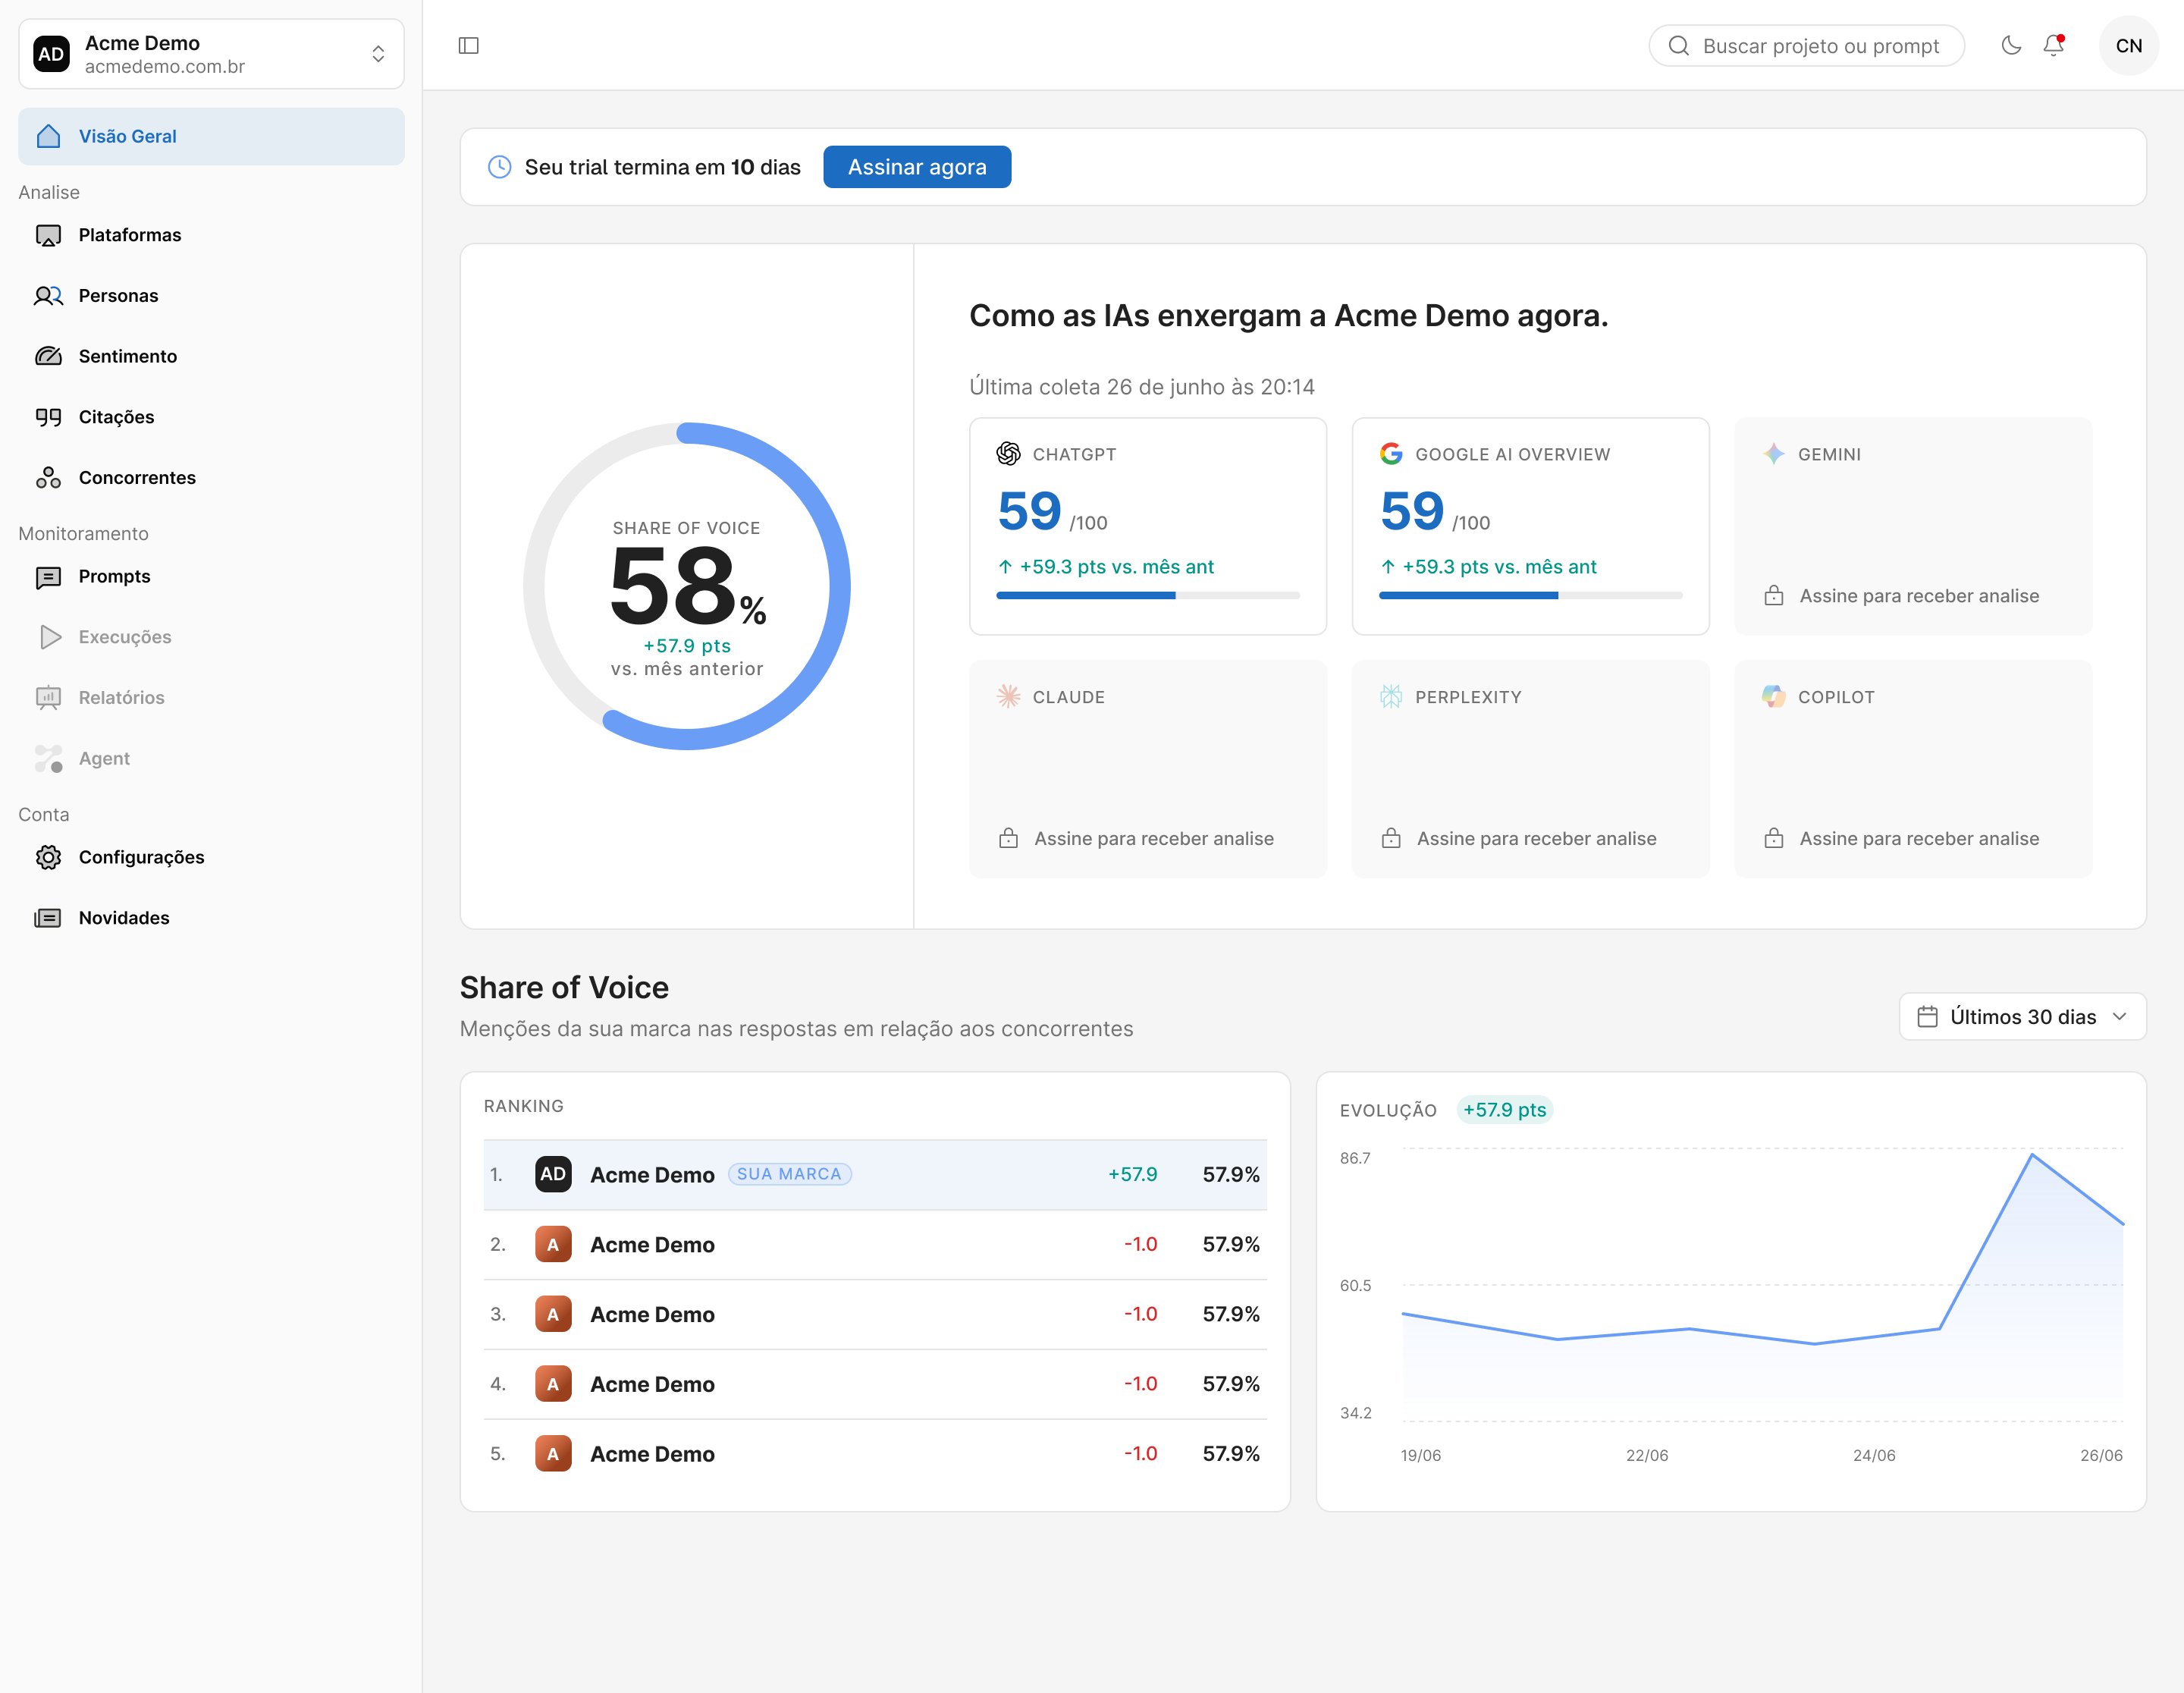Click Assine para receber analise under Claude
This screenshot has width=2184, height=1693.
coord(1153,839)
